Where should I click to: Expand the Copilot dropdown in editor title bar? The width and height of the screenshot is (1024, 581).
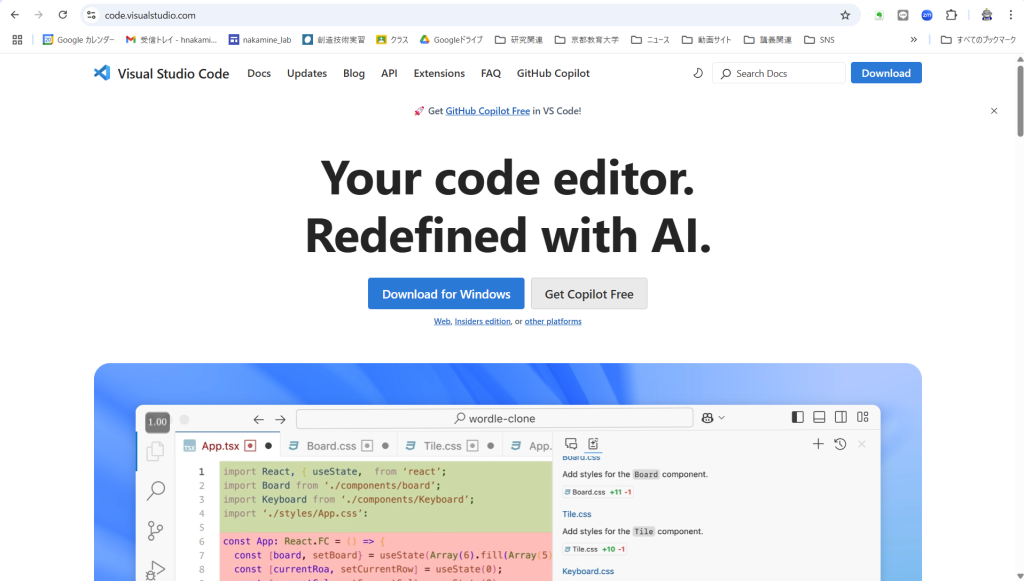[713, 418]
